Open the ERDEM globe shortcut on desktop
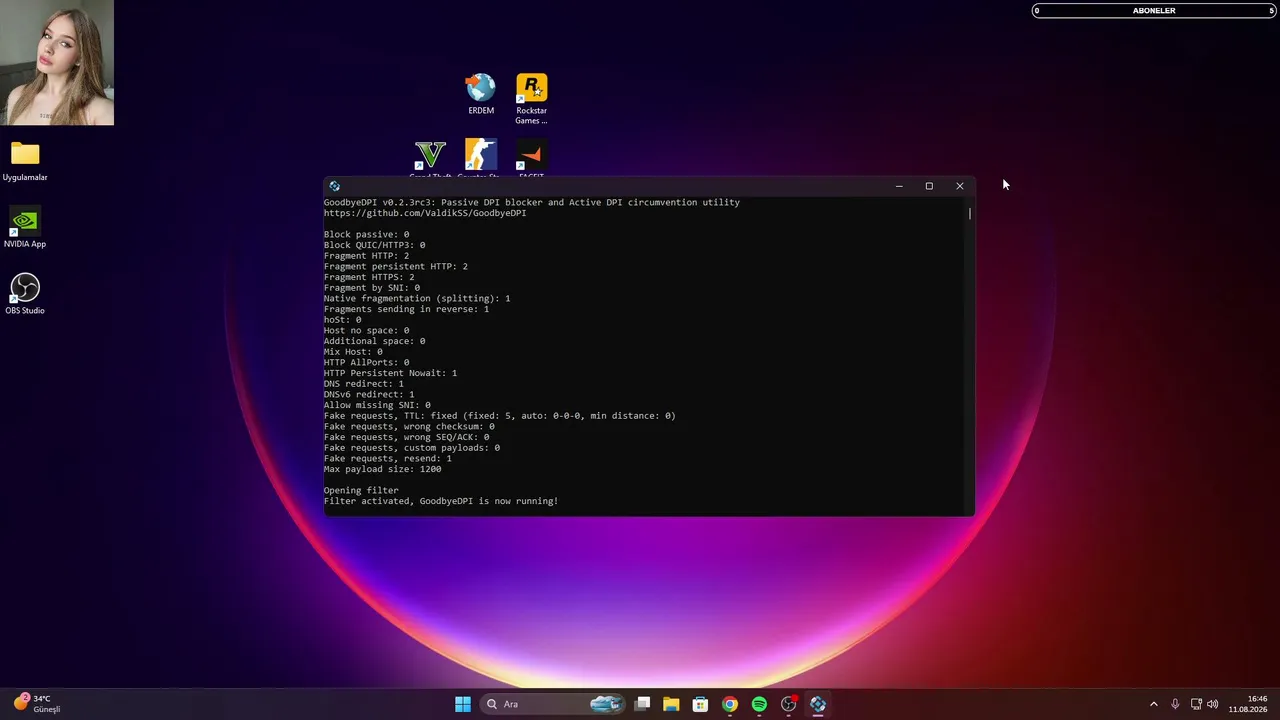 (x=481, y=94)
